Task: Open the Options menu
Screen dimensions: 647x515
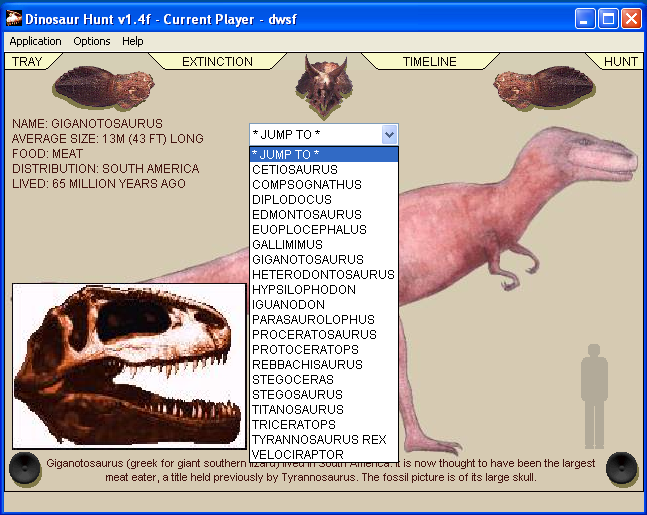Action: [x=92, y=41]
